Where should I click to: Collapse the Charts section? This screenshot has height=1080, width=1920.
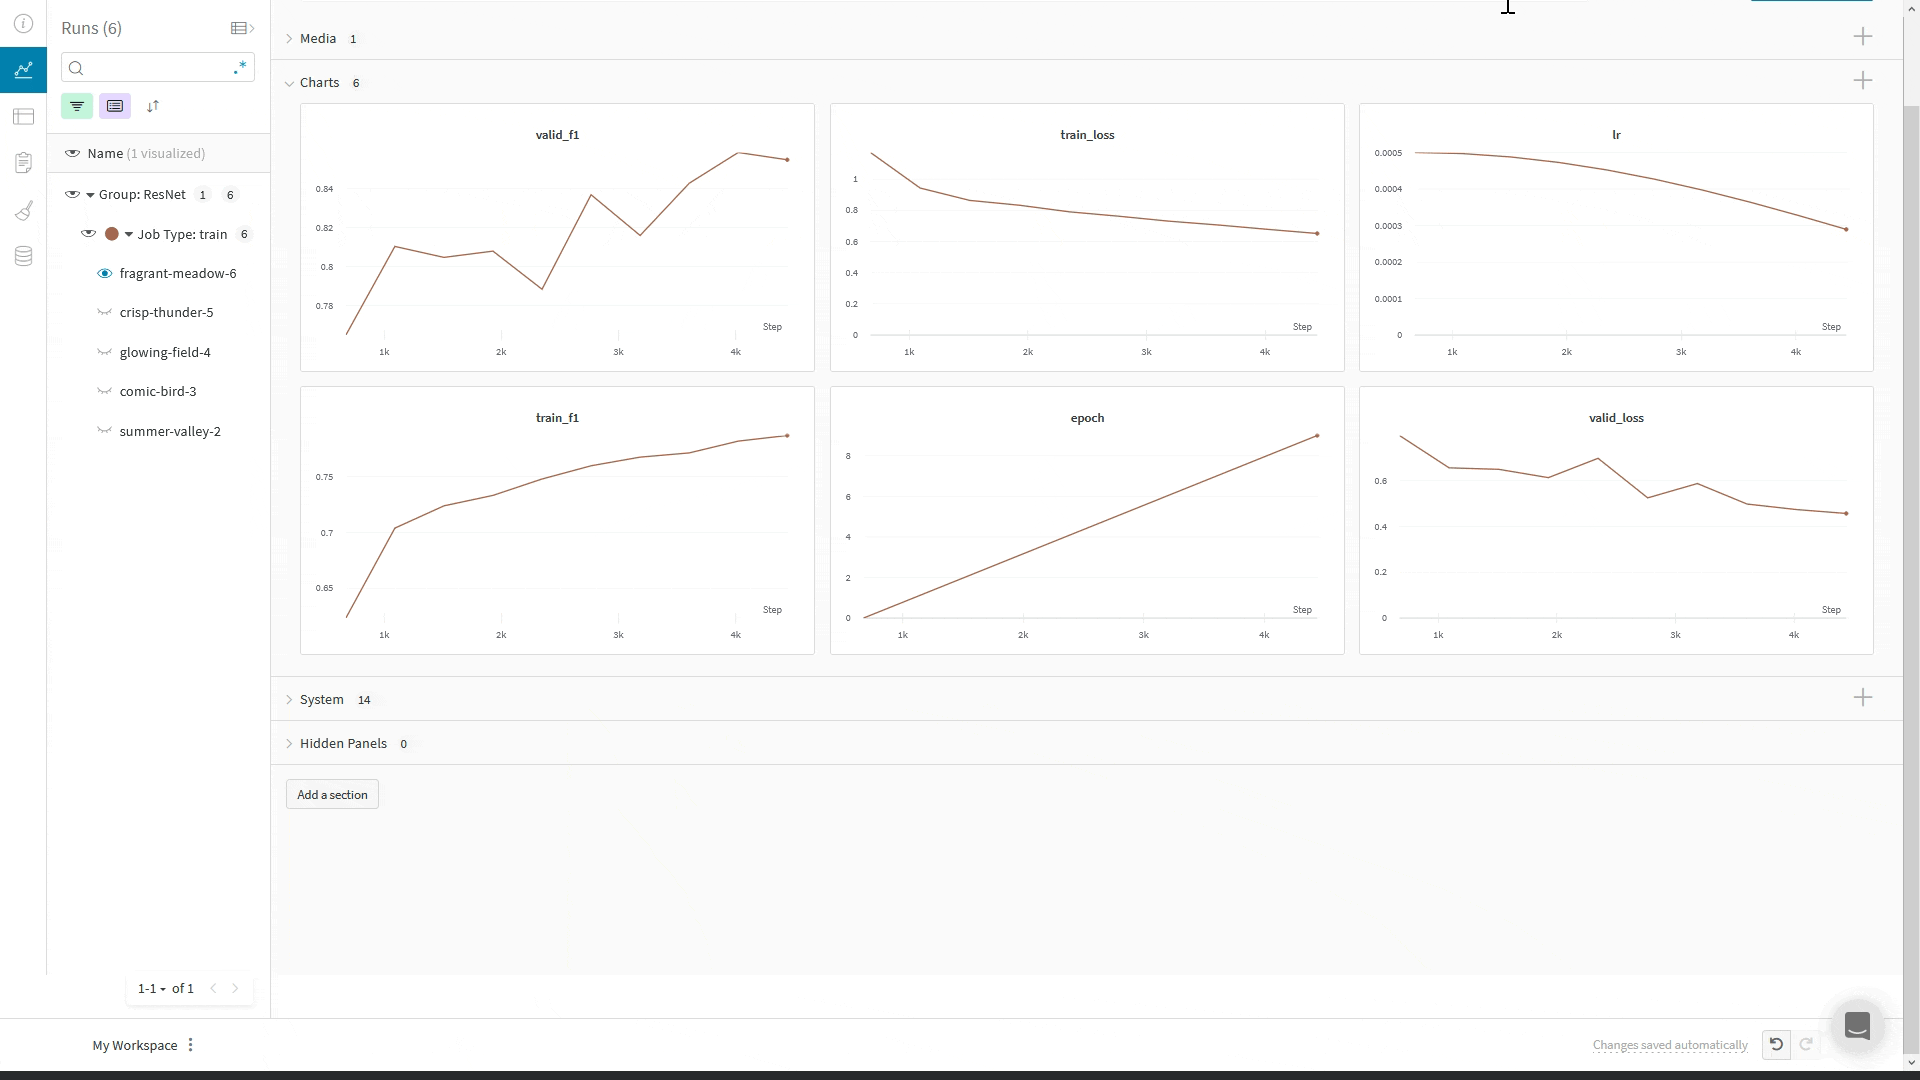[289, 82]
